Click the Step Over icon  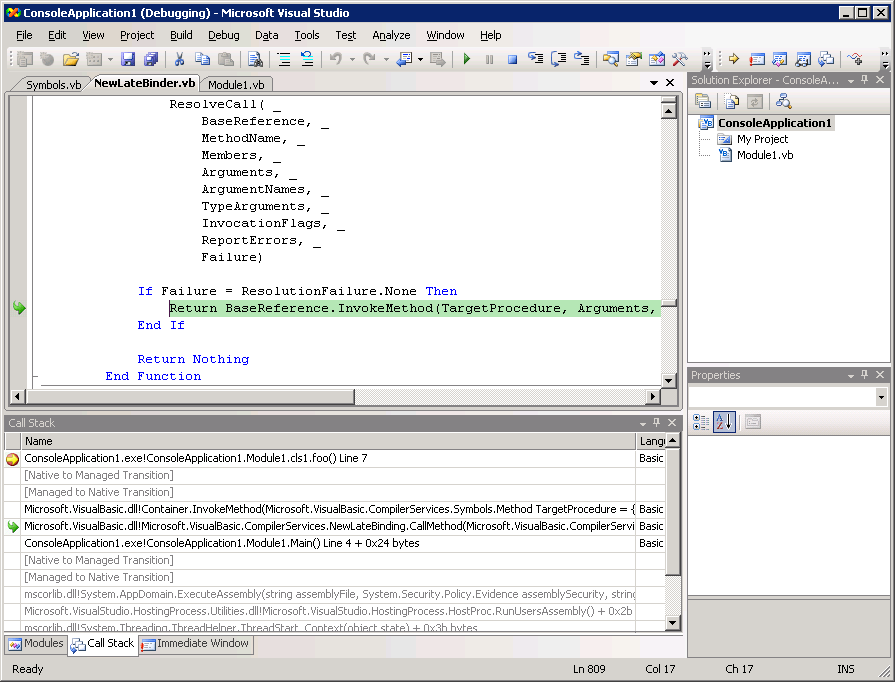click(558, 59)
